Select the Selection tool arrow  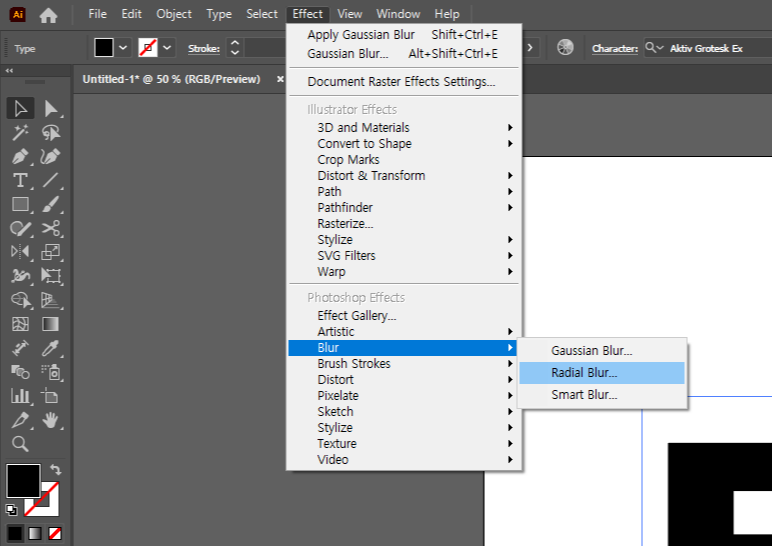click(20, 108)
